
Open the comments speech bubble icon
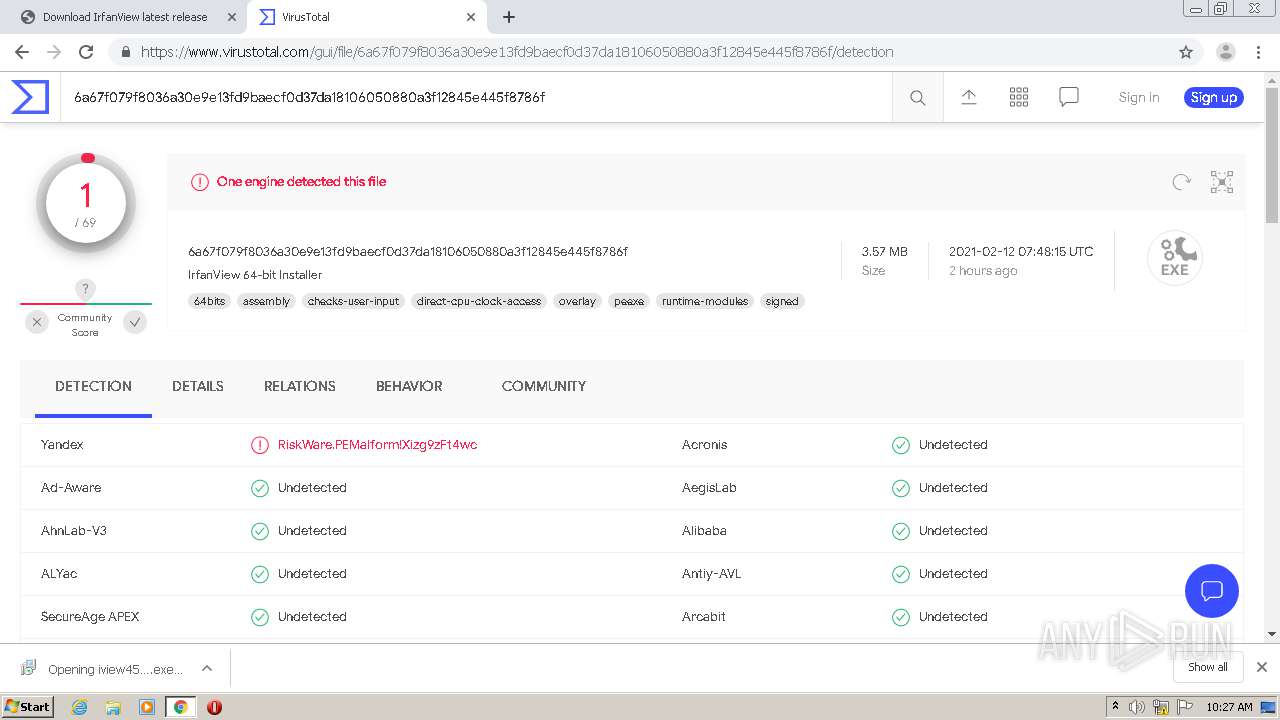click(1069, 97)
